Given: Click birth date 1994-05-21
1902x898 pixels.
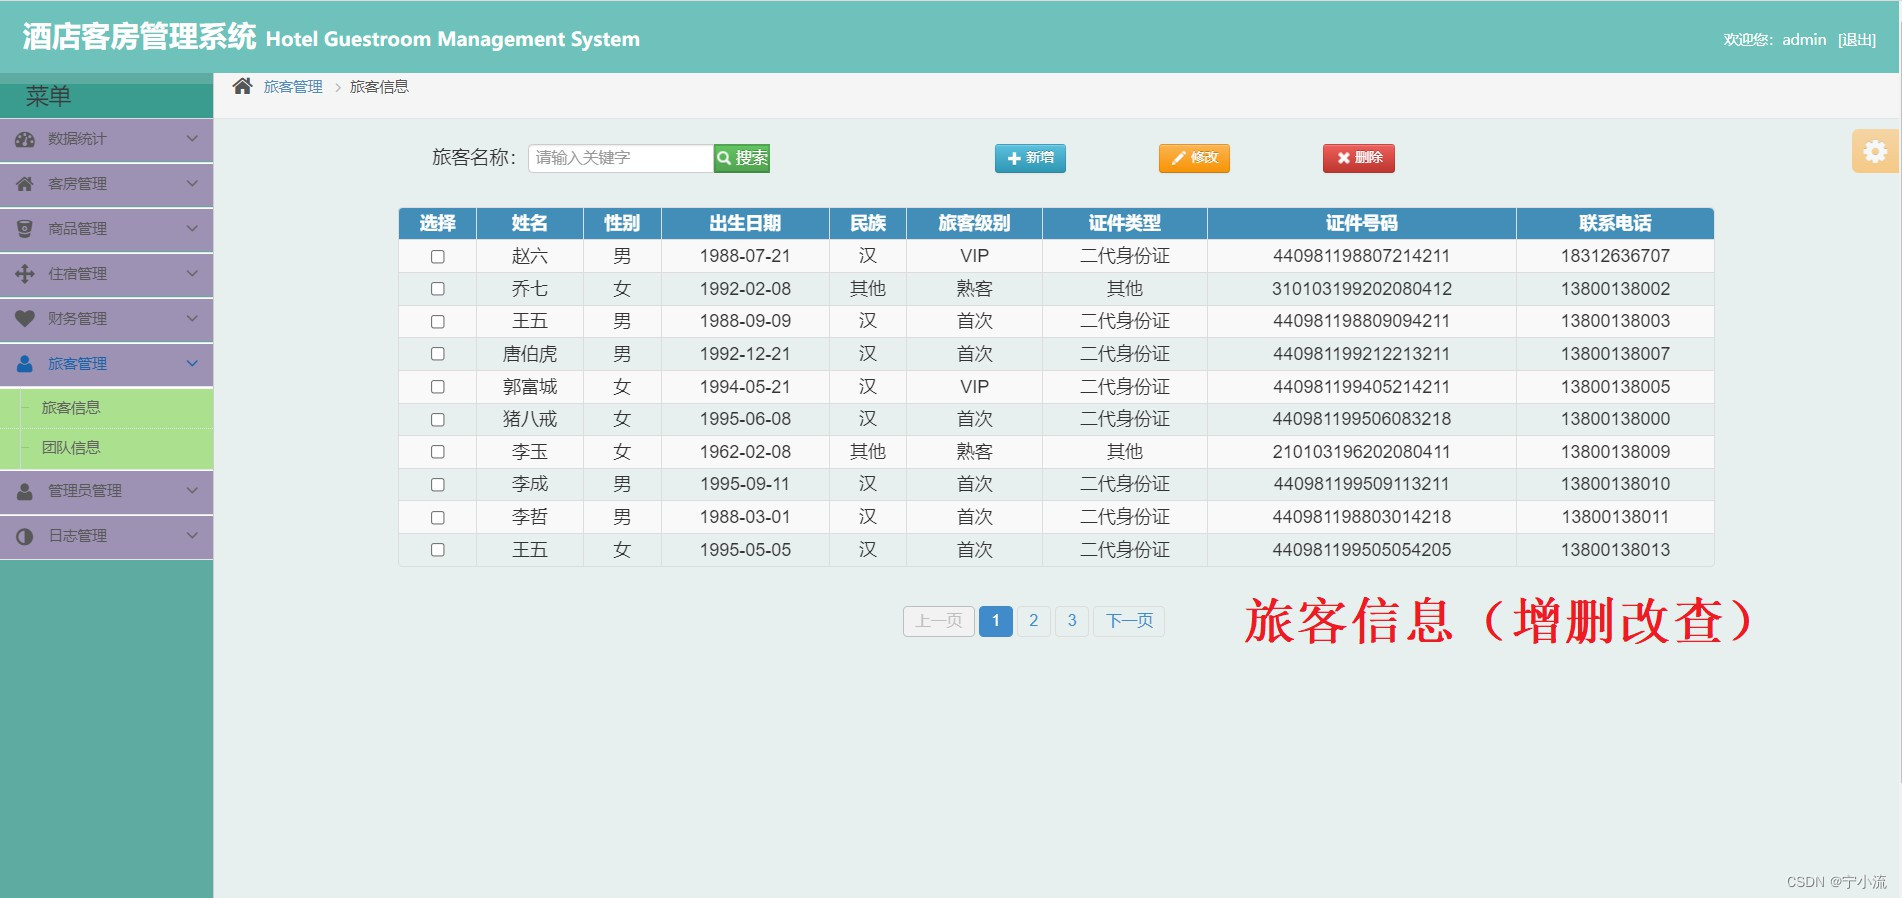Looking at the screenshot, I should pyautogui.click(x=745, y=387).
